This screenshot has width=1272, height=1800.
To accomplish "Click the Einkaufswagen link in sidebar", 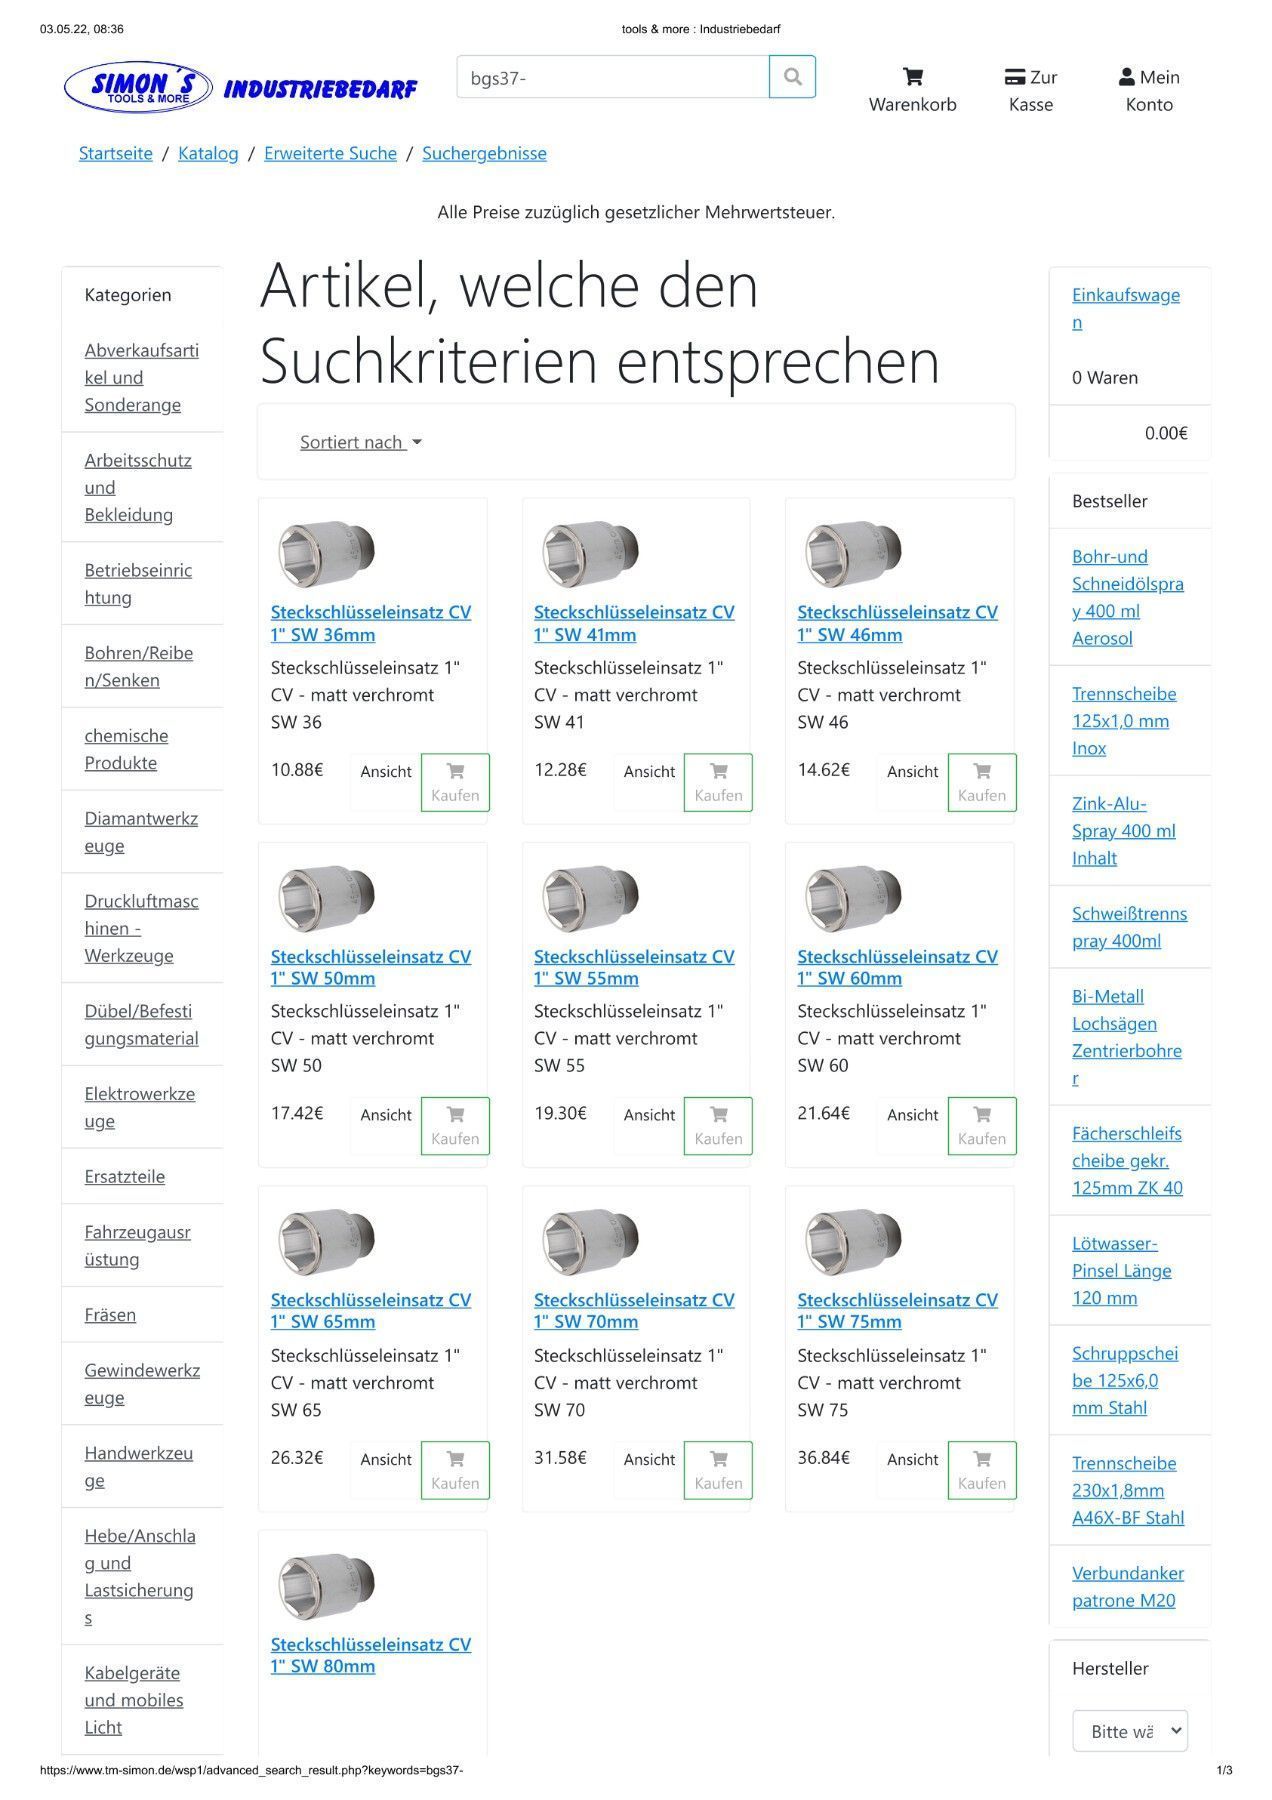I will click(x=1125, y=308).
